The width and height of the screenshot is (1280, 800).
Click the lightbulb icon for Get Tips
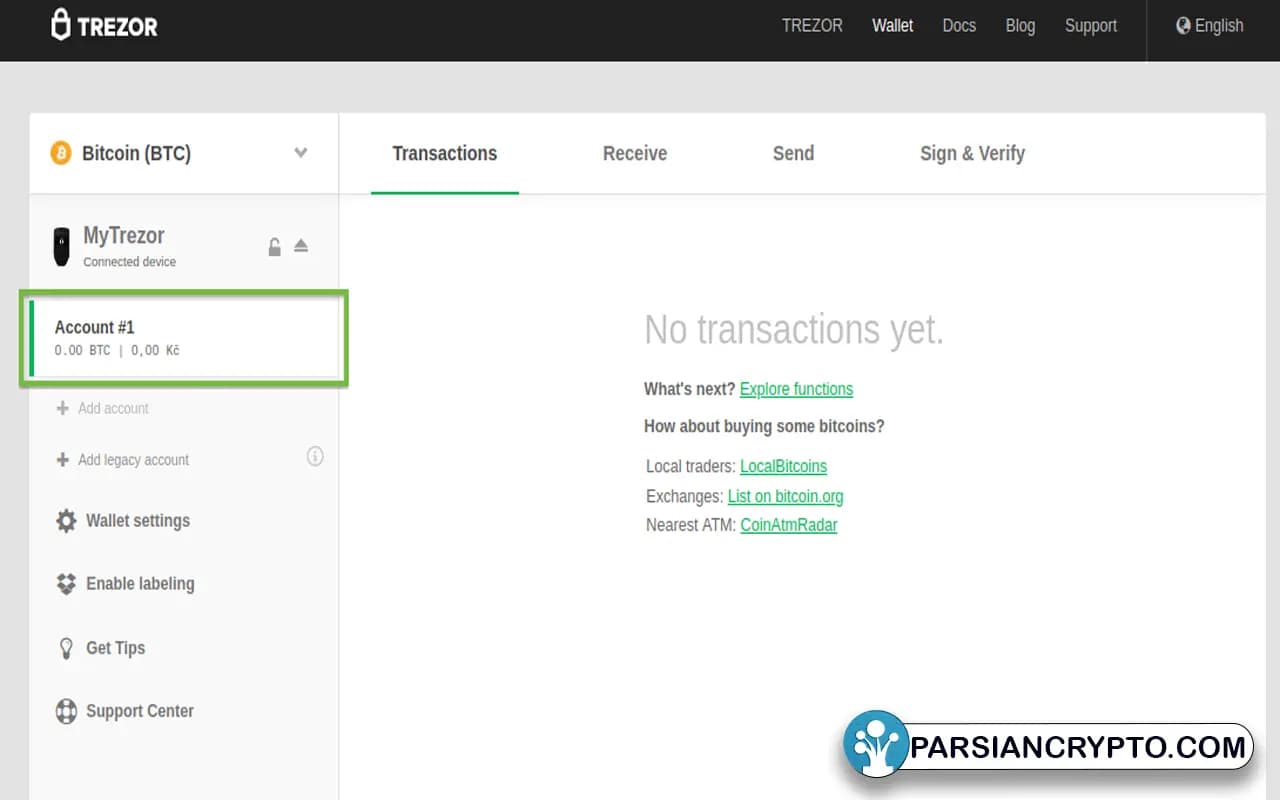pos(66,648)
